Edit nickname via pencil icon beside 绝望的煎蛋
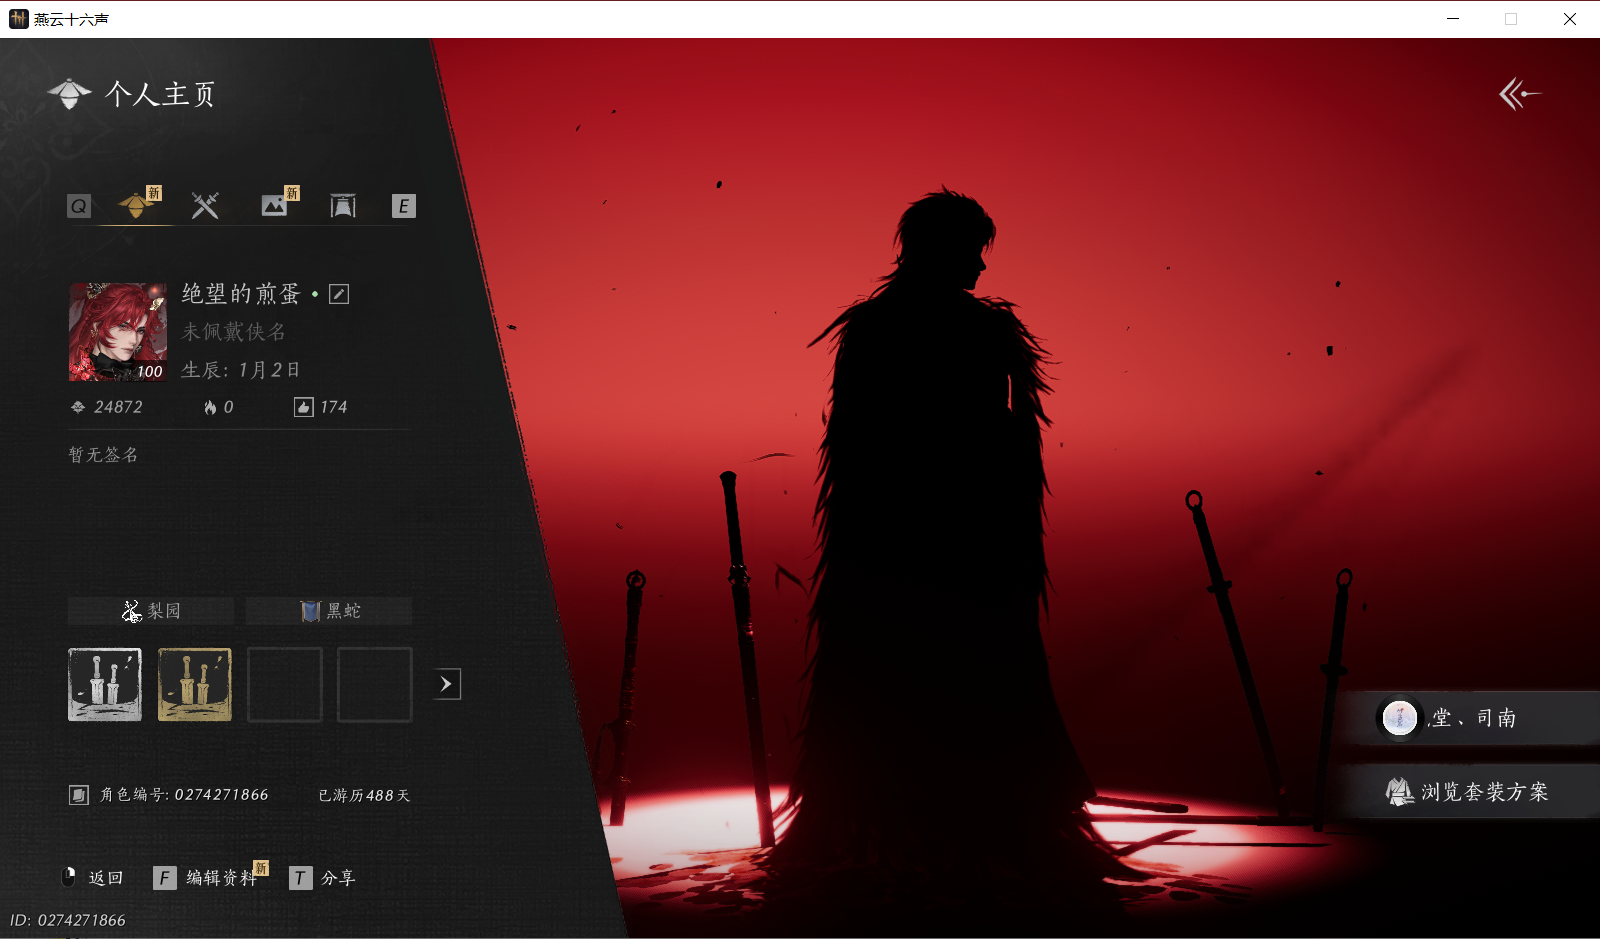1600x939 pixels. [339, 294]
